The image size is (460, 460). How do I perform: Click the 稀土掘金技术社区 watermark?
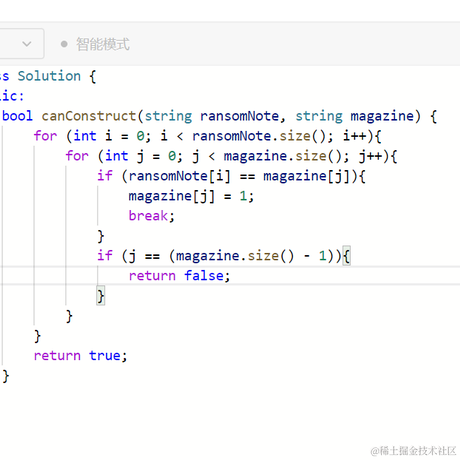pos(413,451)
